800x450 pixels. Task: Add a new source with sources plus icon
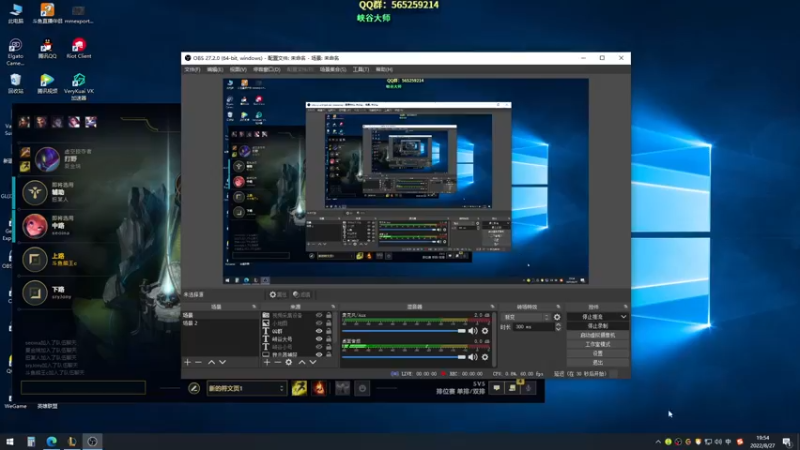pos(267,362)
